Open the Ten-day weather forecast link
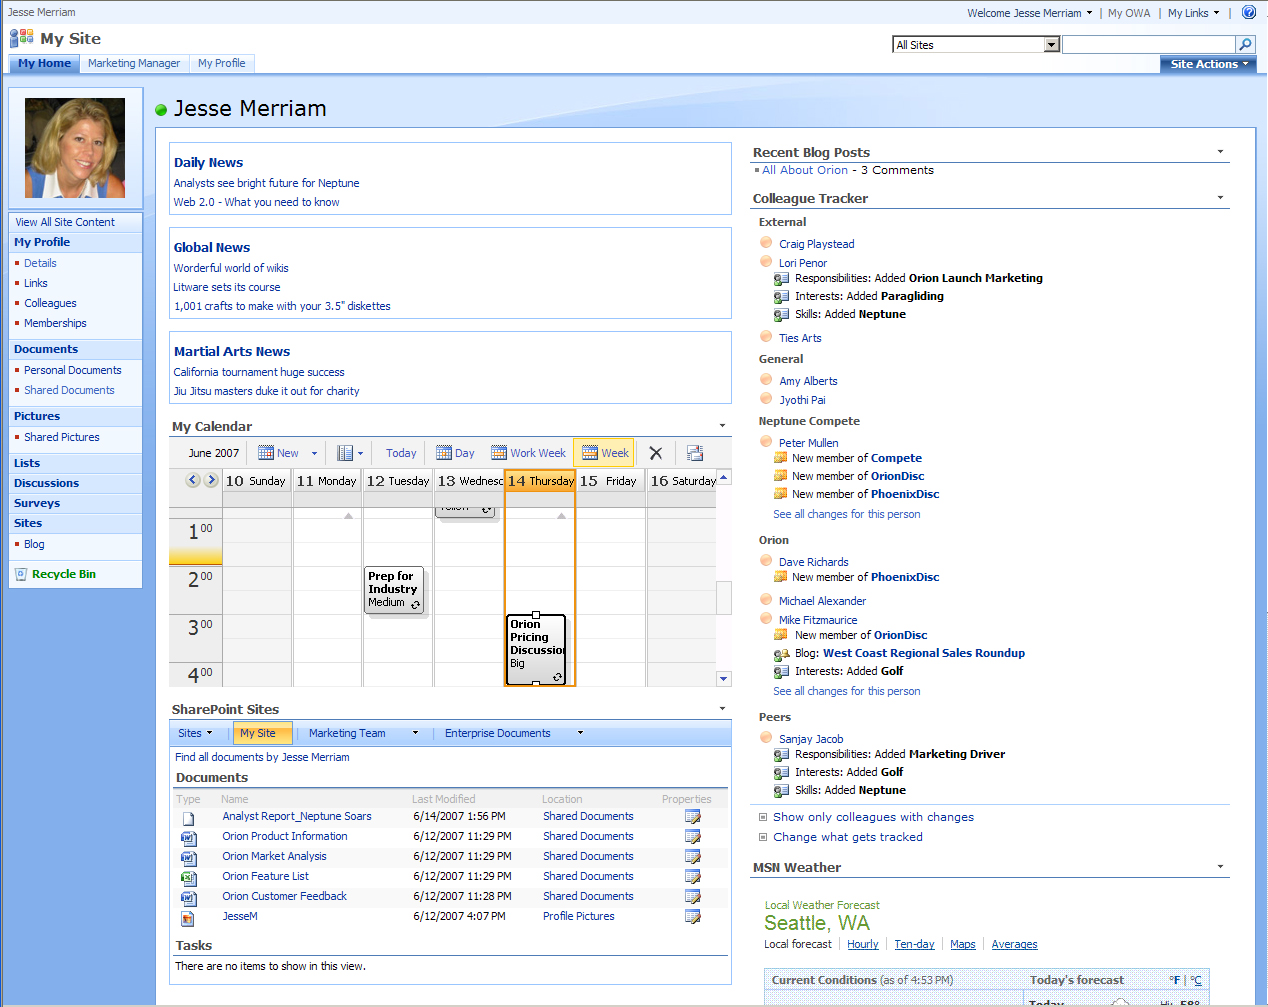This screenshot has height=1007, width=1268. [914, 944]
